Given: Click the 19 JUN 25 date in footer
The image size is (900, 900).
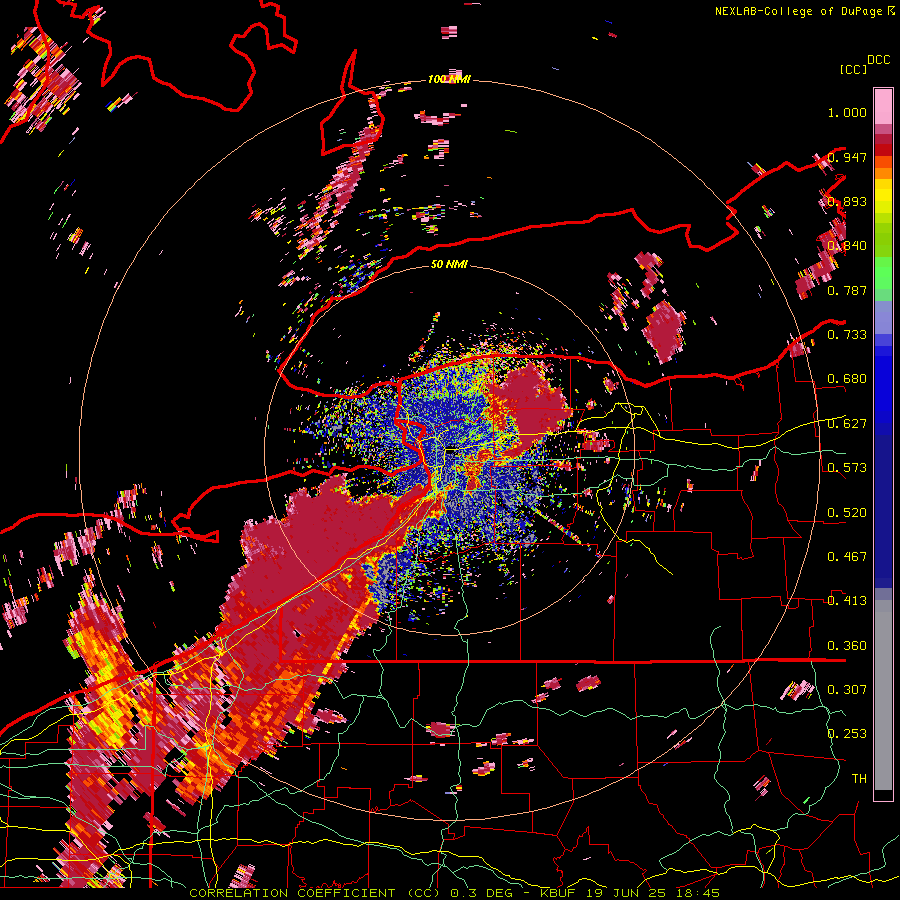Looking at the screenshot, I should pos(627,893).
